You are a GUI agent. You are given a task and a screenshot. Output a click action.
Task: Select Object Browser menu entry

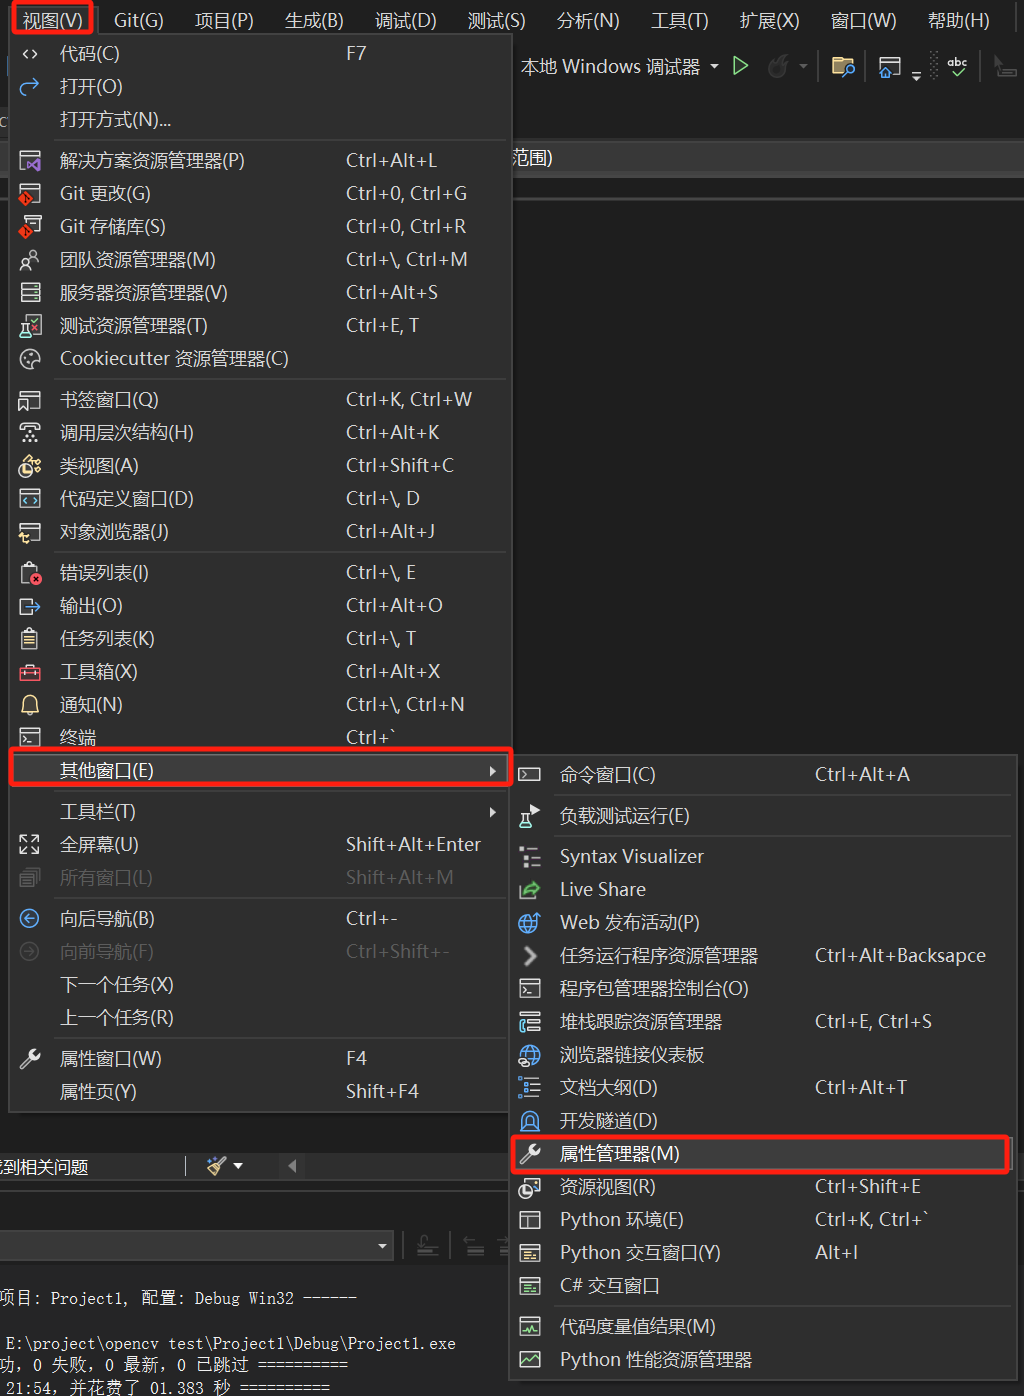[260, 532]
